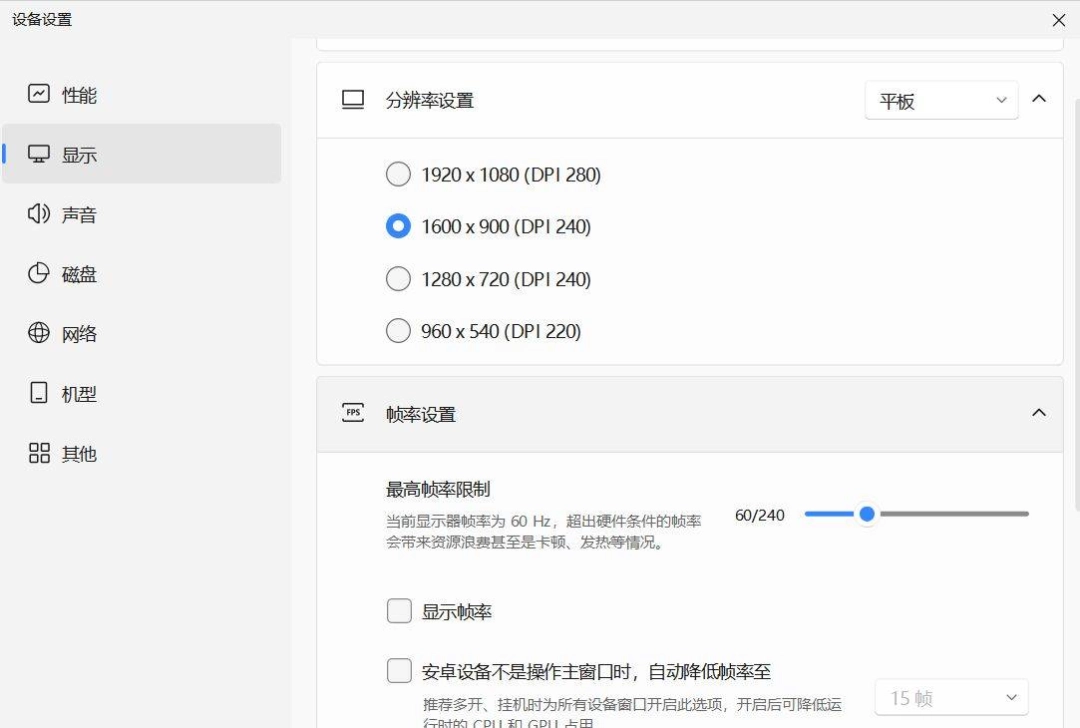The height and width of the screenshot is (728, 1080).
Task: Click the 最高帧率限制 slider handle
Action: coord(867,514)
